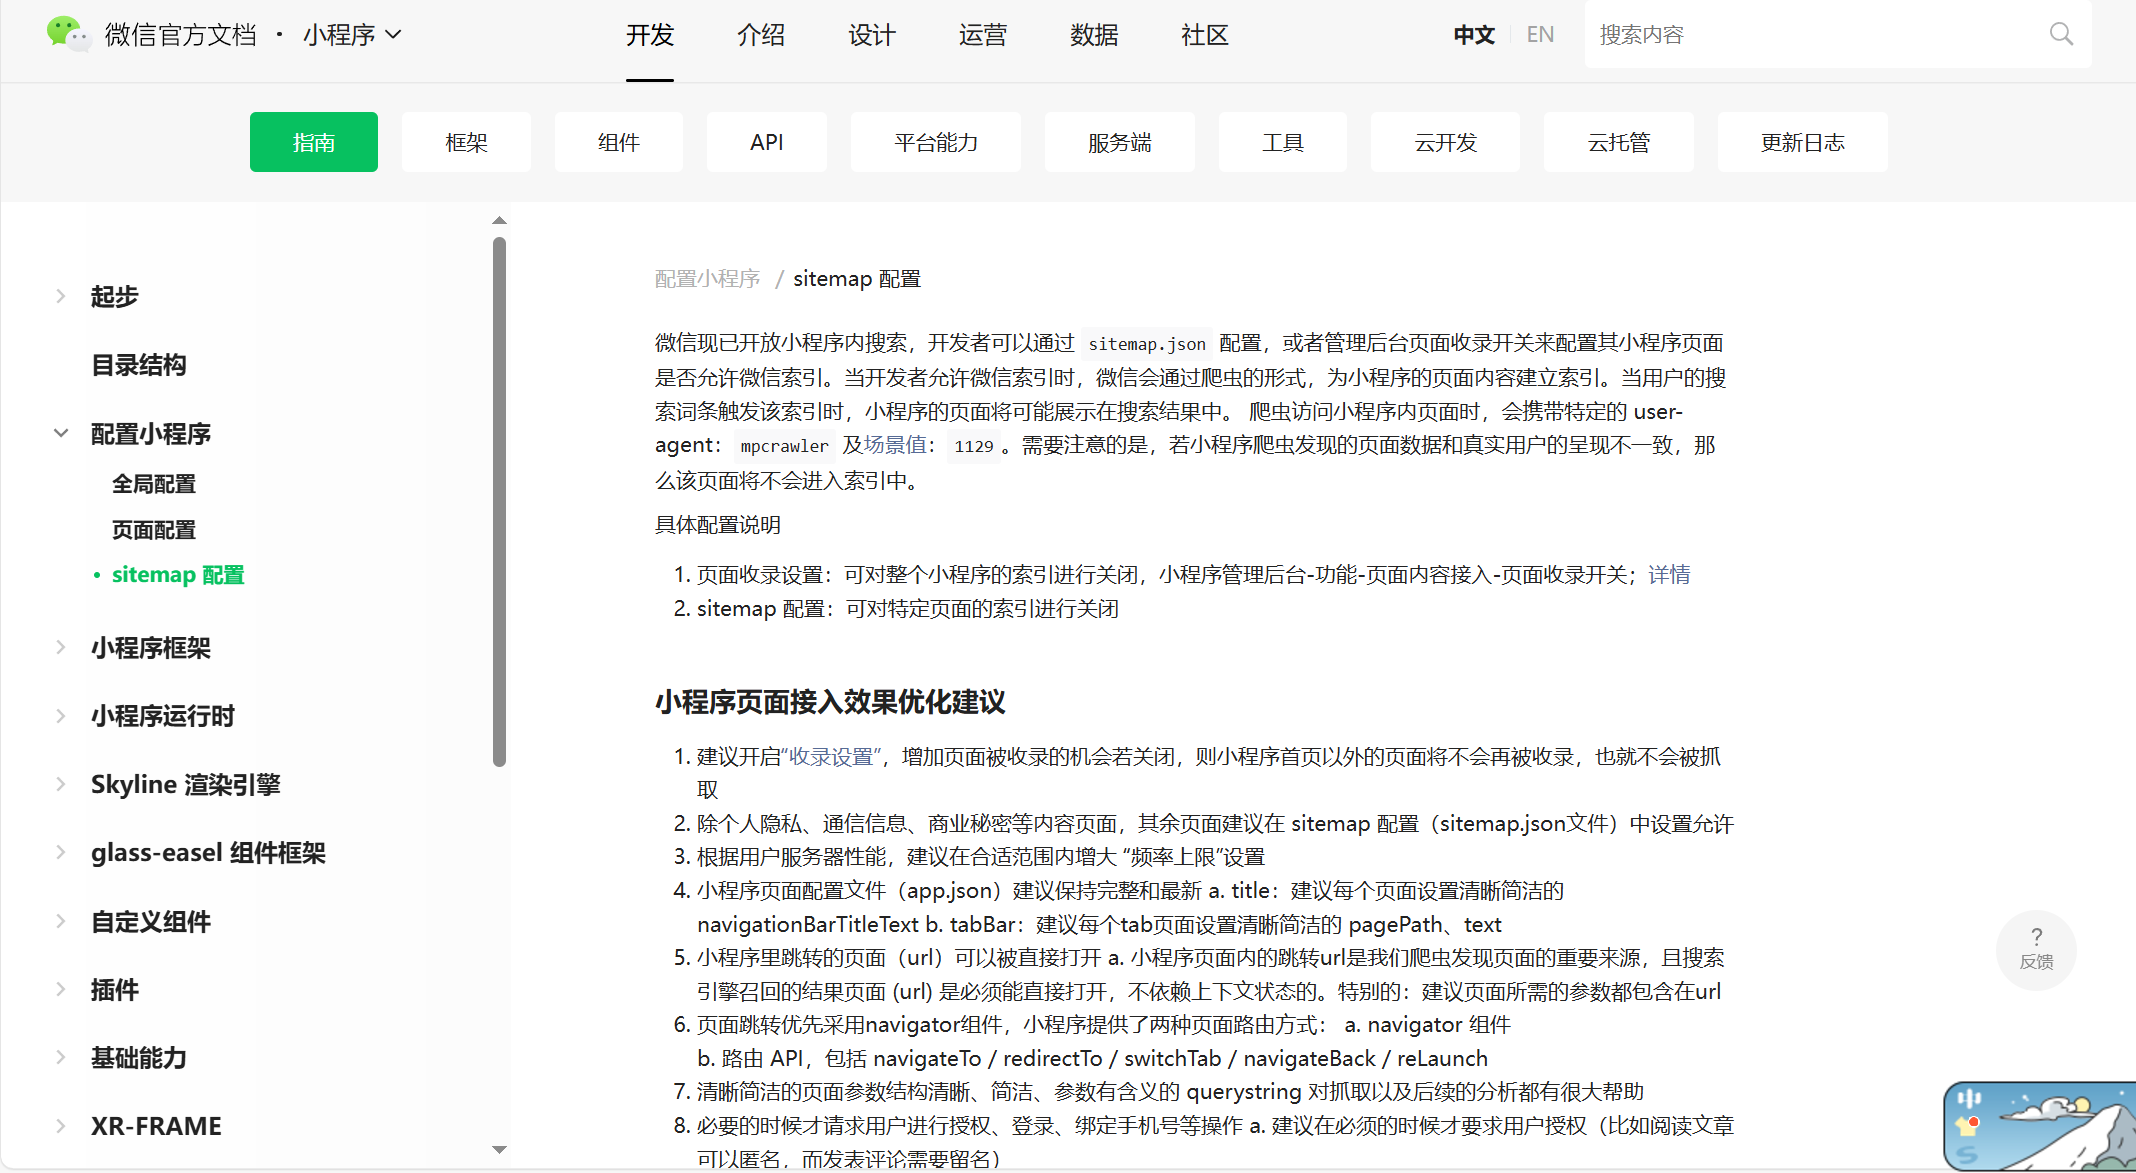Switch to the 云开发 tab
Image resolution: width=2136 pixels, height=1173 pixels.
tap(1445, 142)
